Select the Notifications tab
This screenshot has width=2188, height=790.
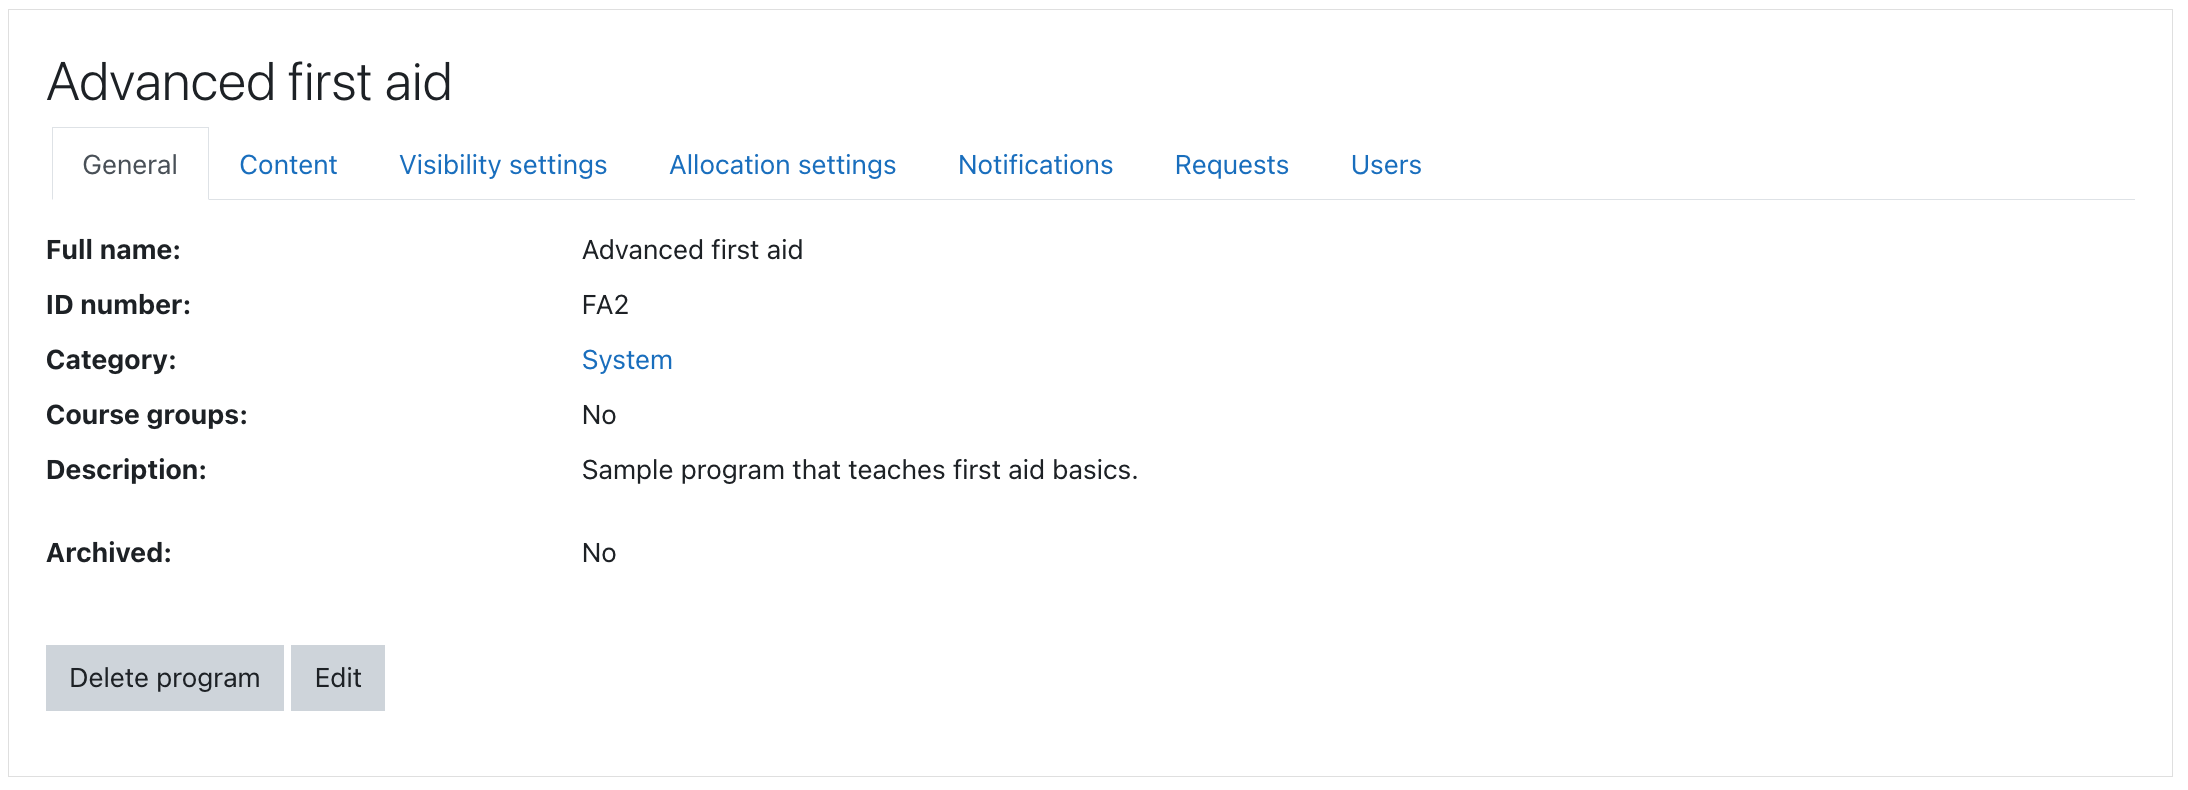[x=1035, y=165]
